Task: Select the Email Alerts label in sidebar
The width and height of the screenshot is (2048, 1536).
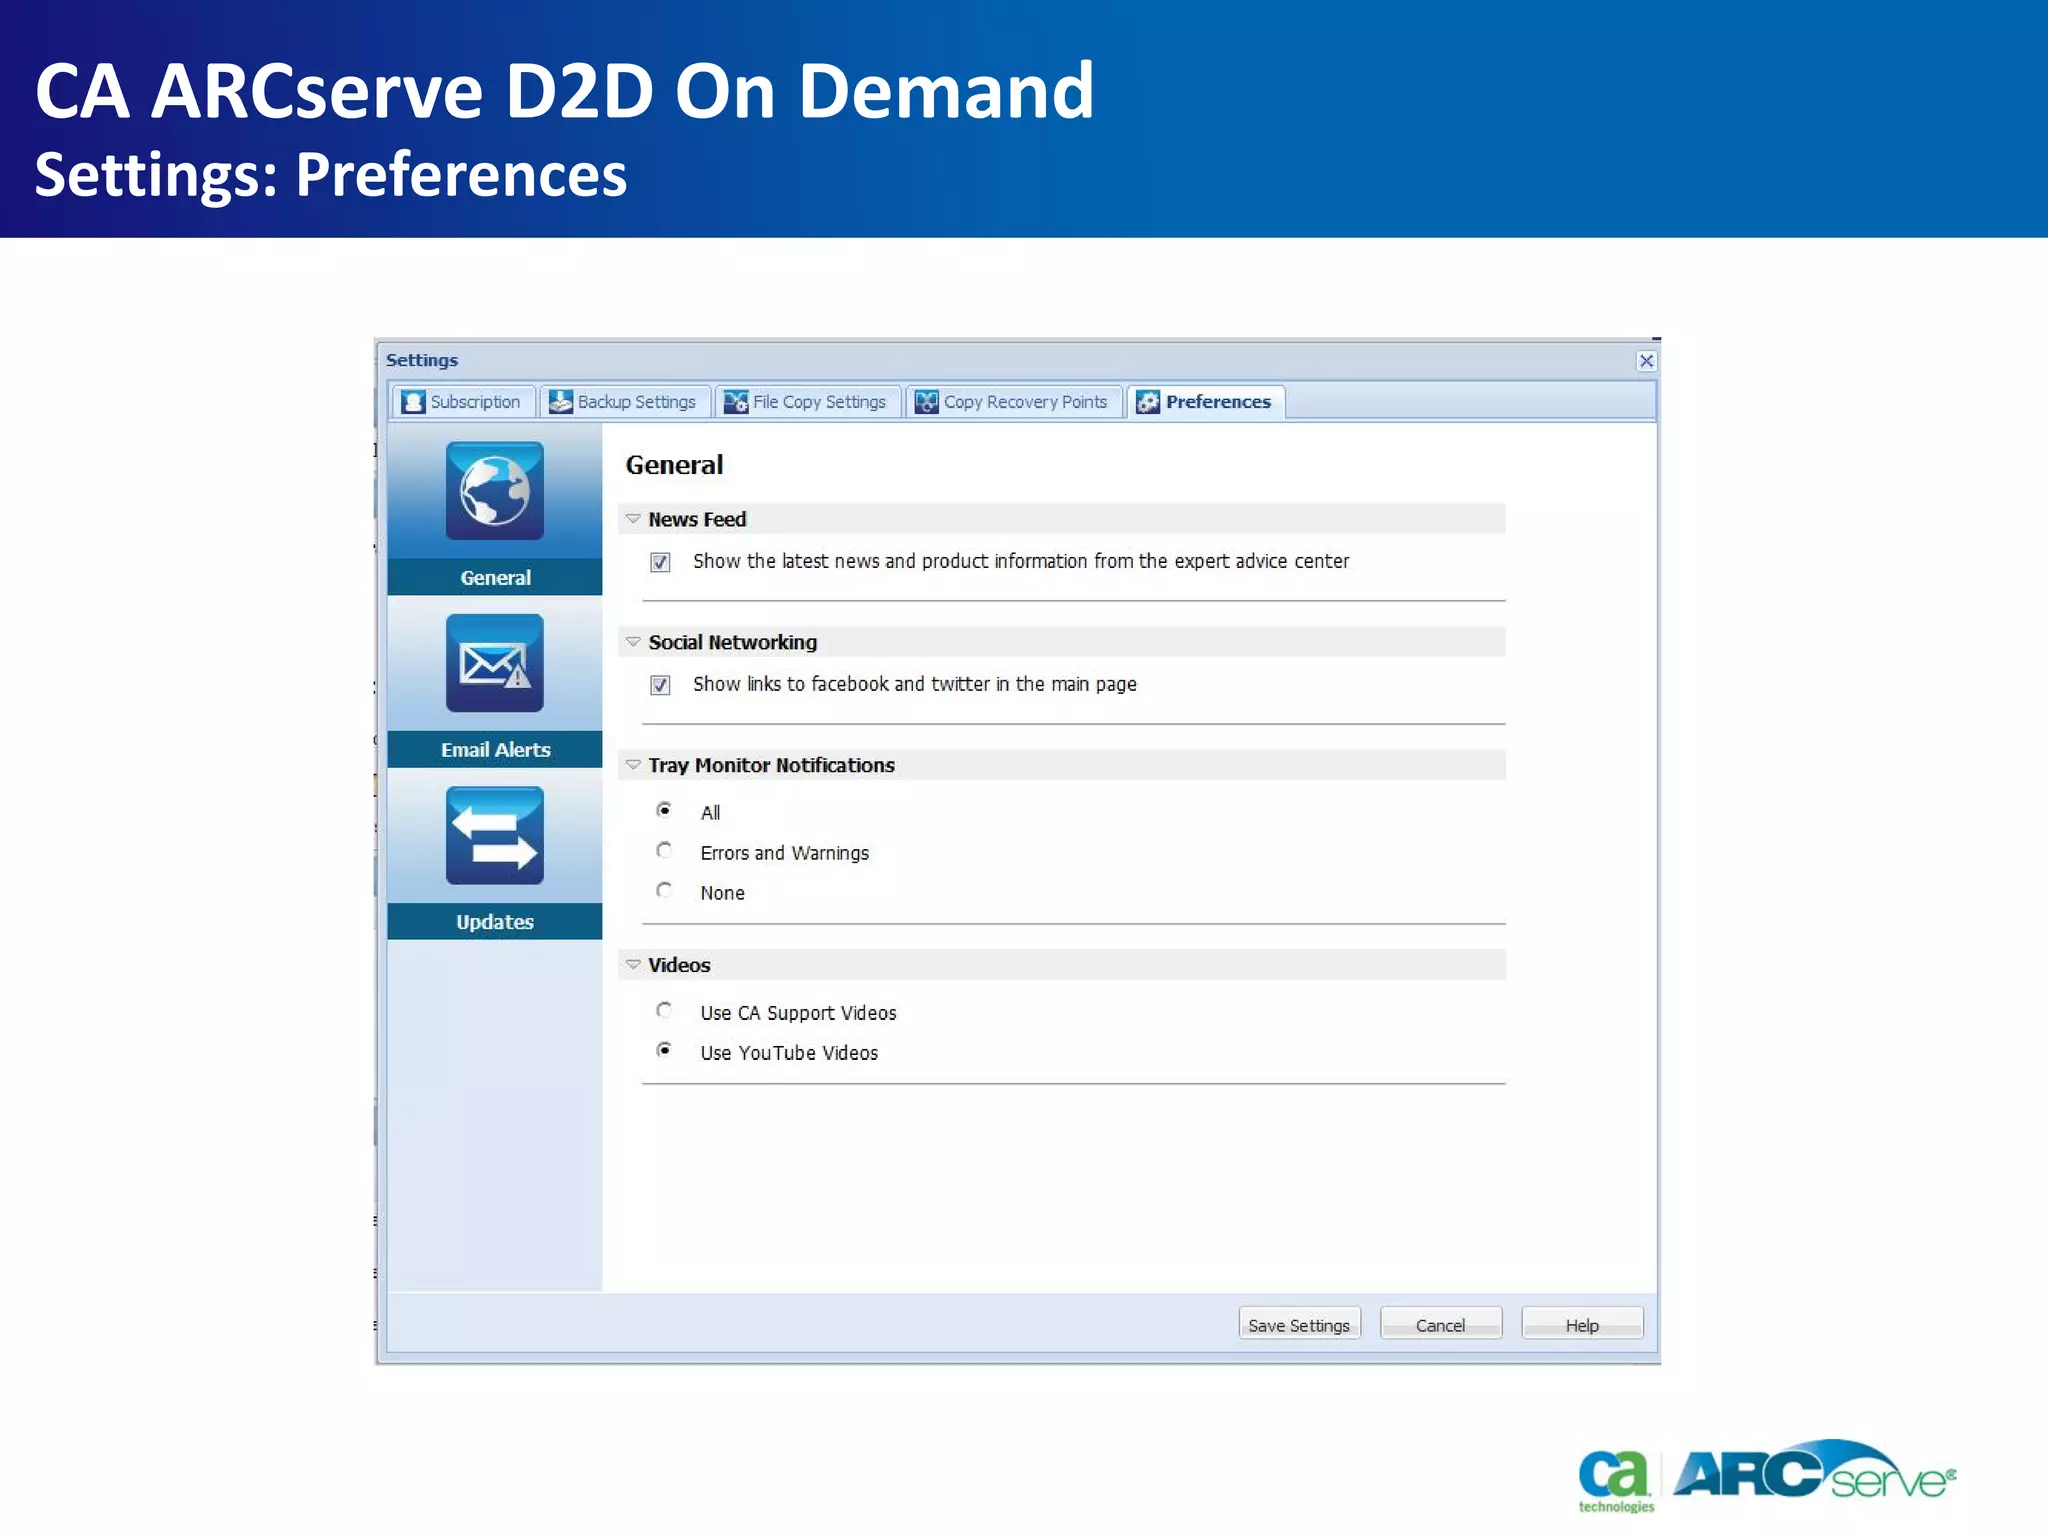Action: pyautogui.click(x=495, y=750)
